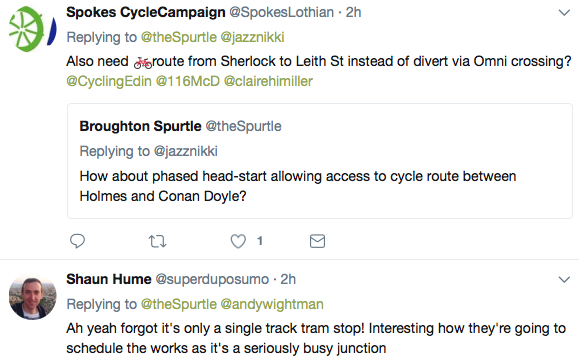Screen dimensions: 579x364
Task: Visit @clairehimiller profile mention
Action: (268, 81)
